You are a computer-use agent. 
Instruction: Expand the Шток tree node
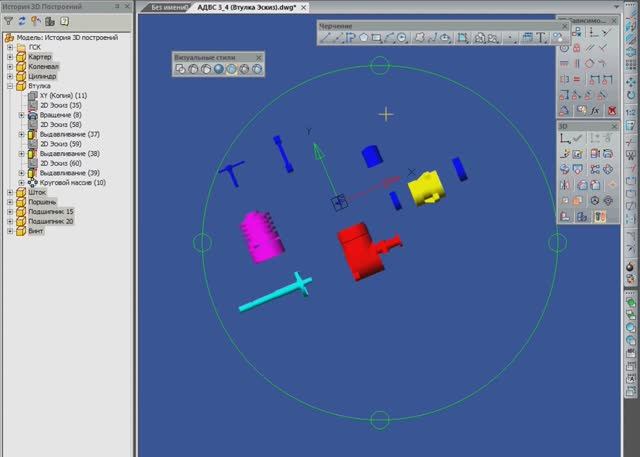(x=10, y=192)
